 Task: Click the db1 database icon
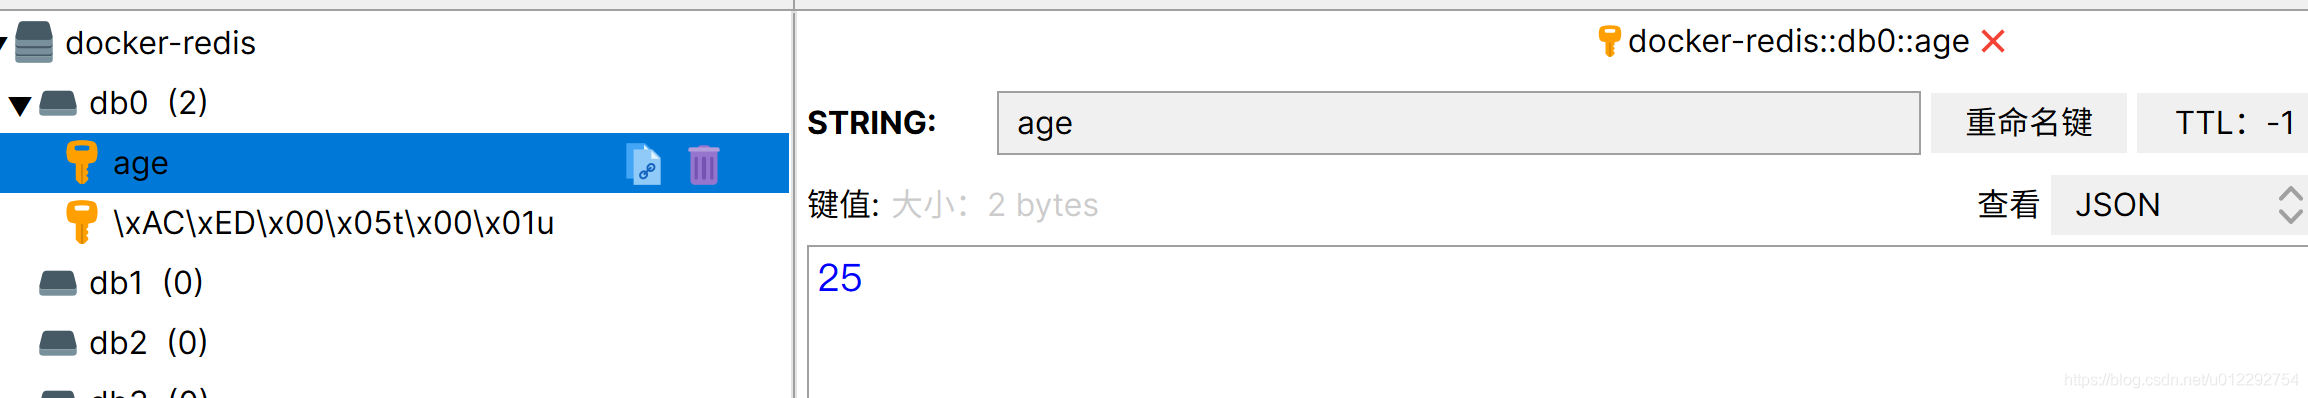[x=58, y=283]
